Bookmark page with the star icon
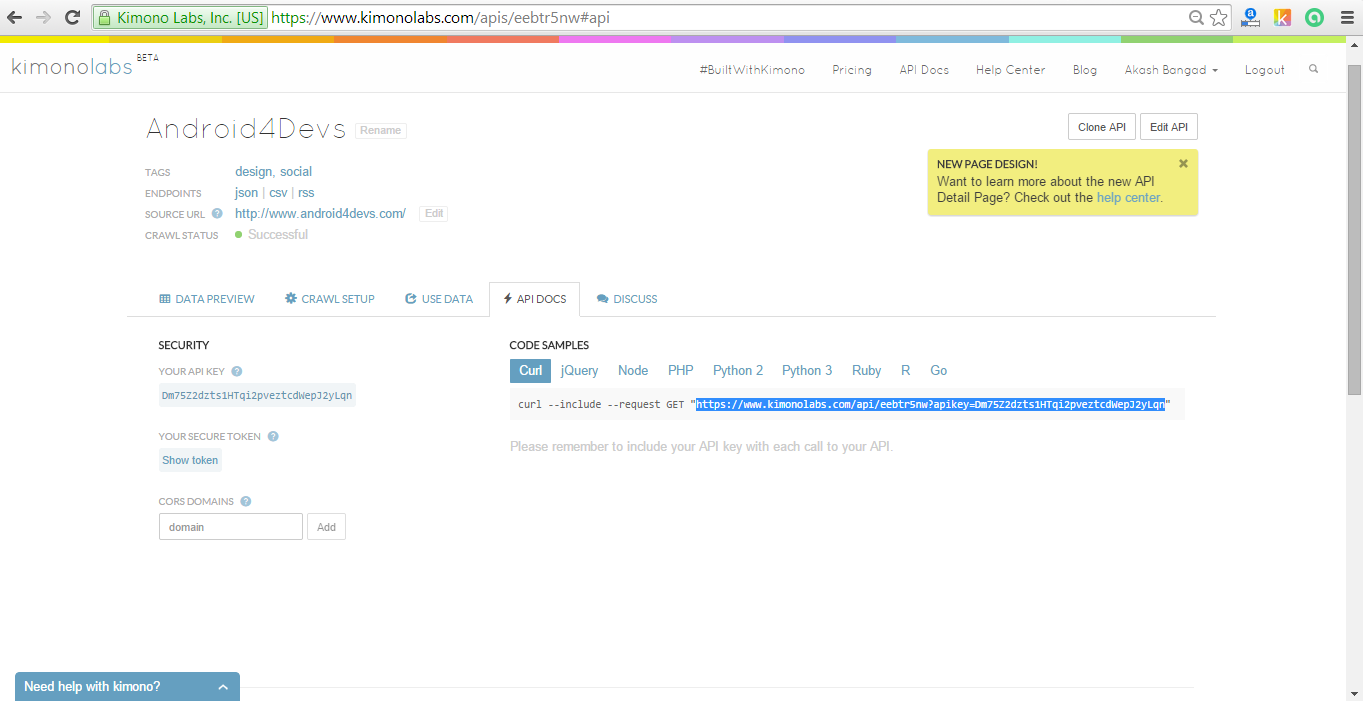This screenshot has width=1366, height=702. pyautogui.click(x=1218, y=17)
